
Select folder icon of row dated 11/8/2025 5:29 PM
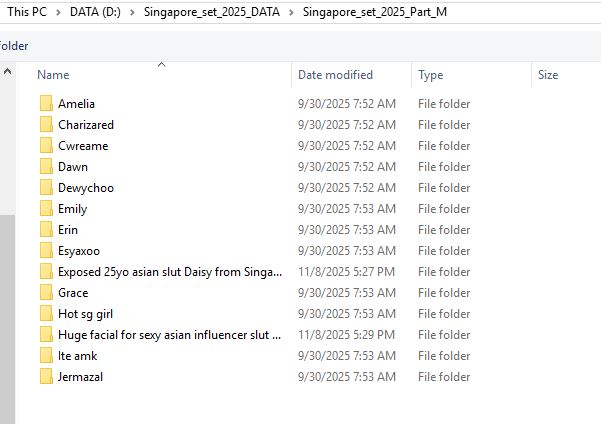pyautogui.click(x=46, y=335)
